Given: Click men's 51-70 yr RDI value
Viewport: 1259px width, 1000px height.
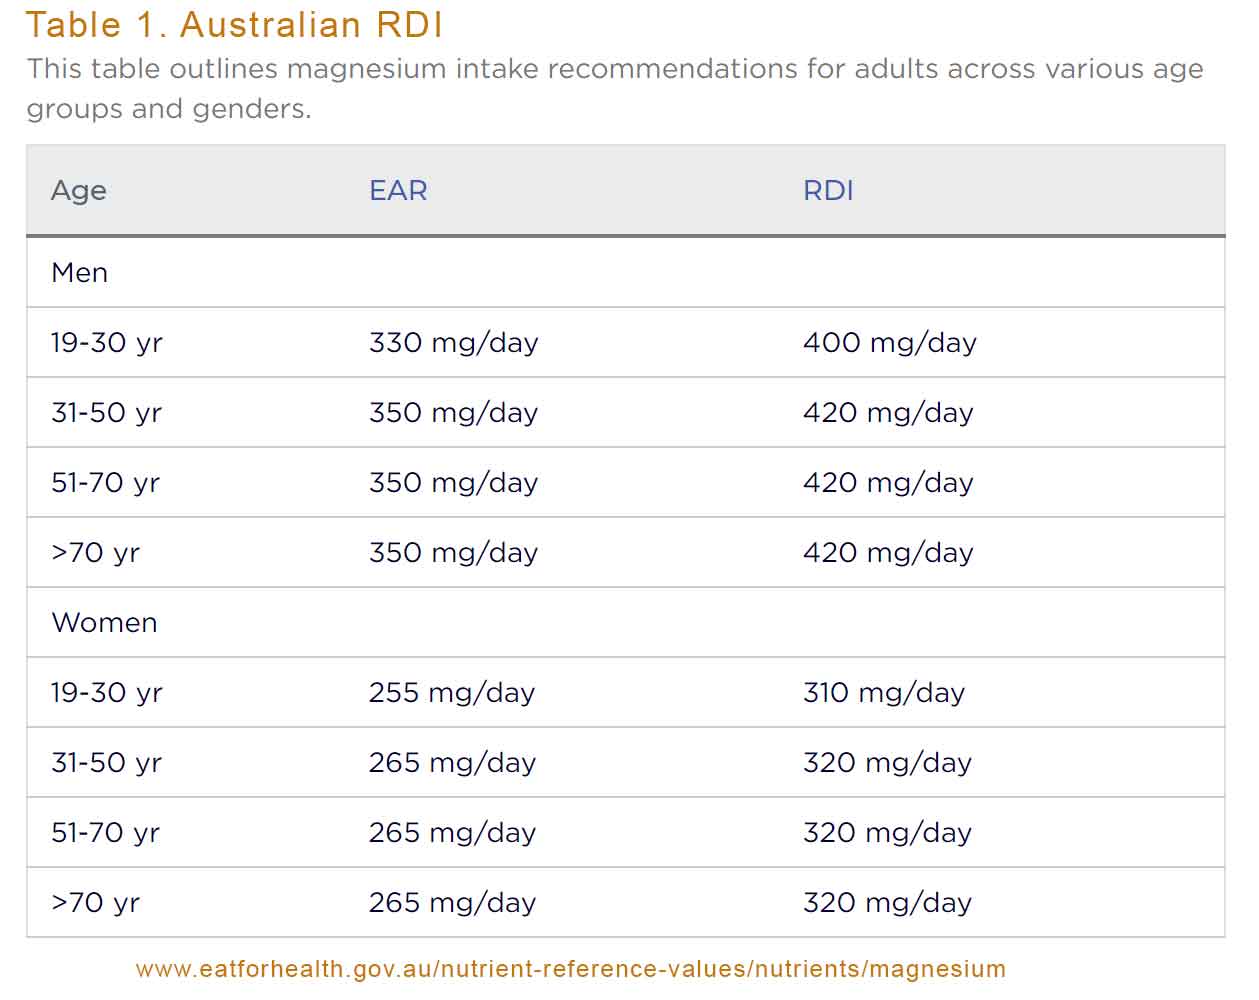Looking at the screenshot, I should (888, 482).
